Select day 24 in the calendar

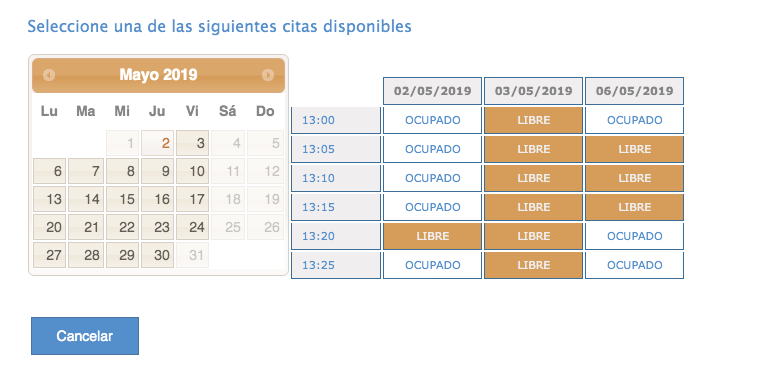coord(192,227)
